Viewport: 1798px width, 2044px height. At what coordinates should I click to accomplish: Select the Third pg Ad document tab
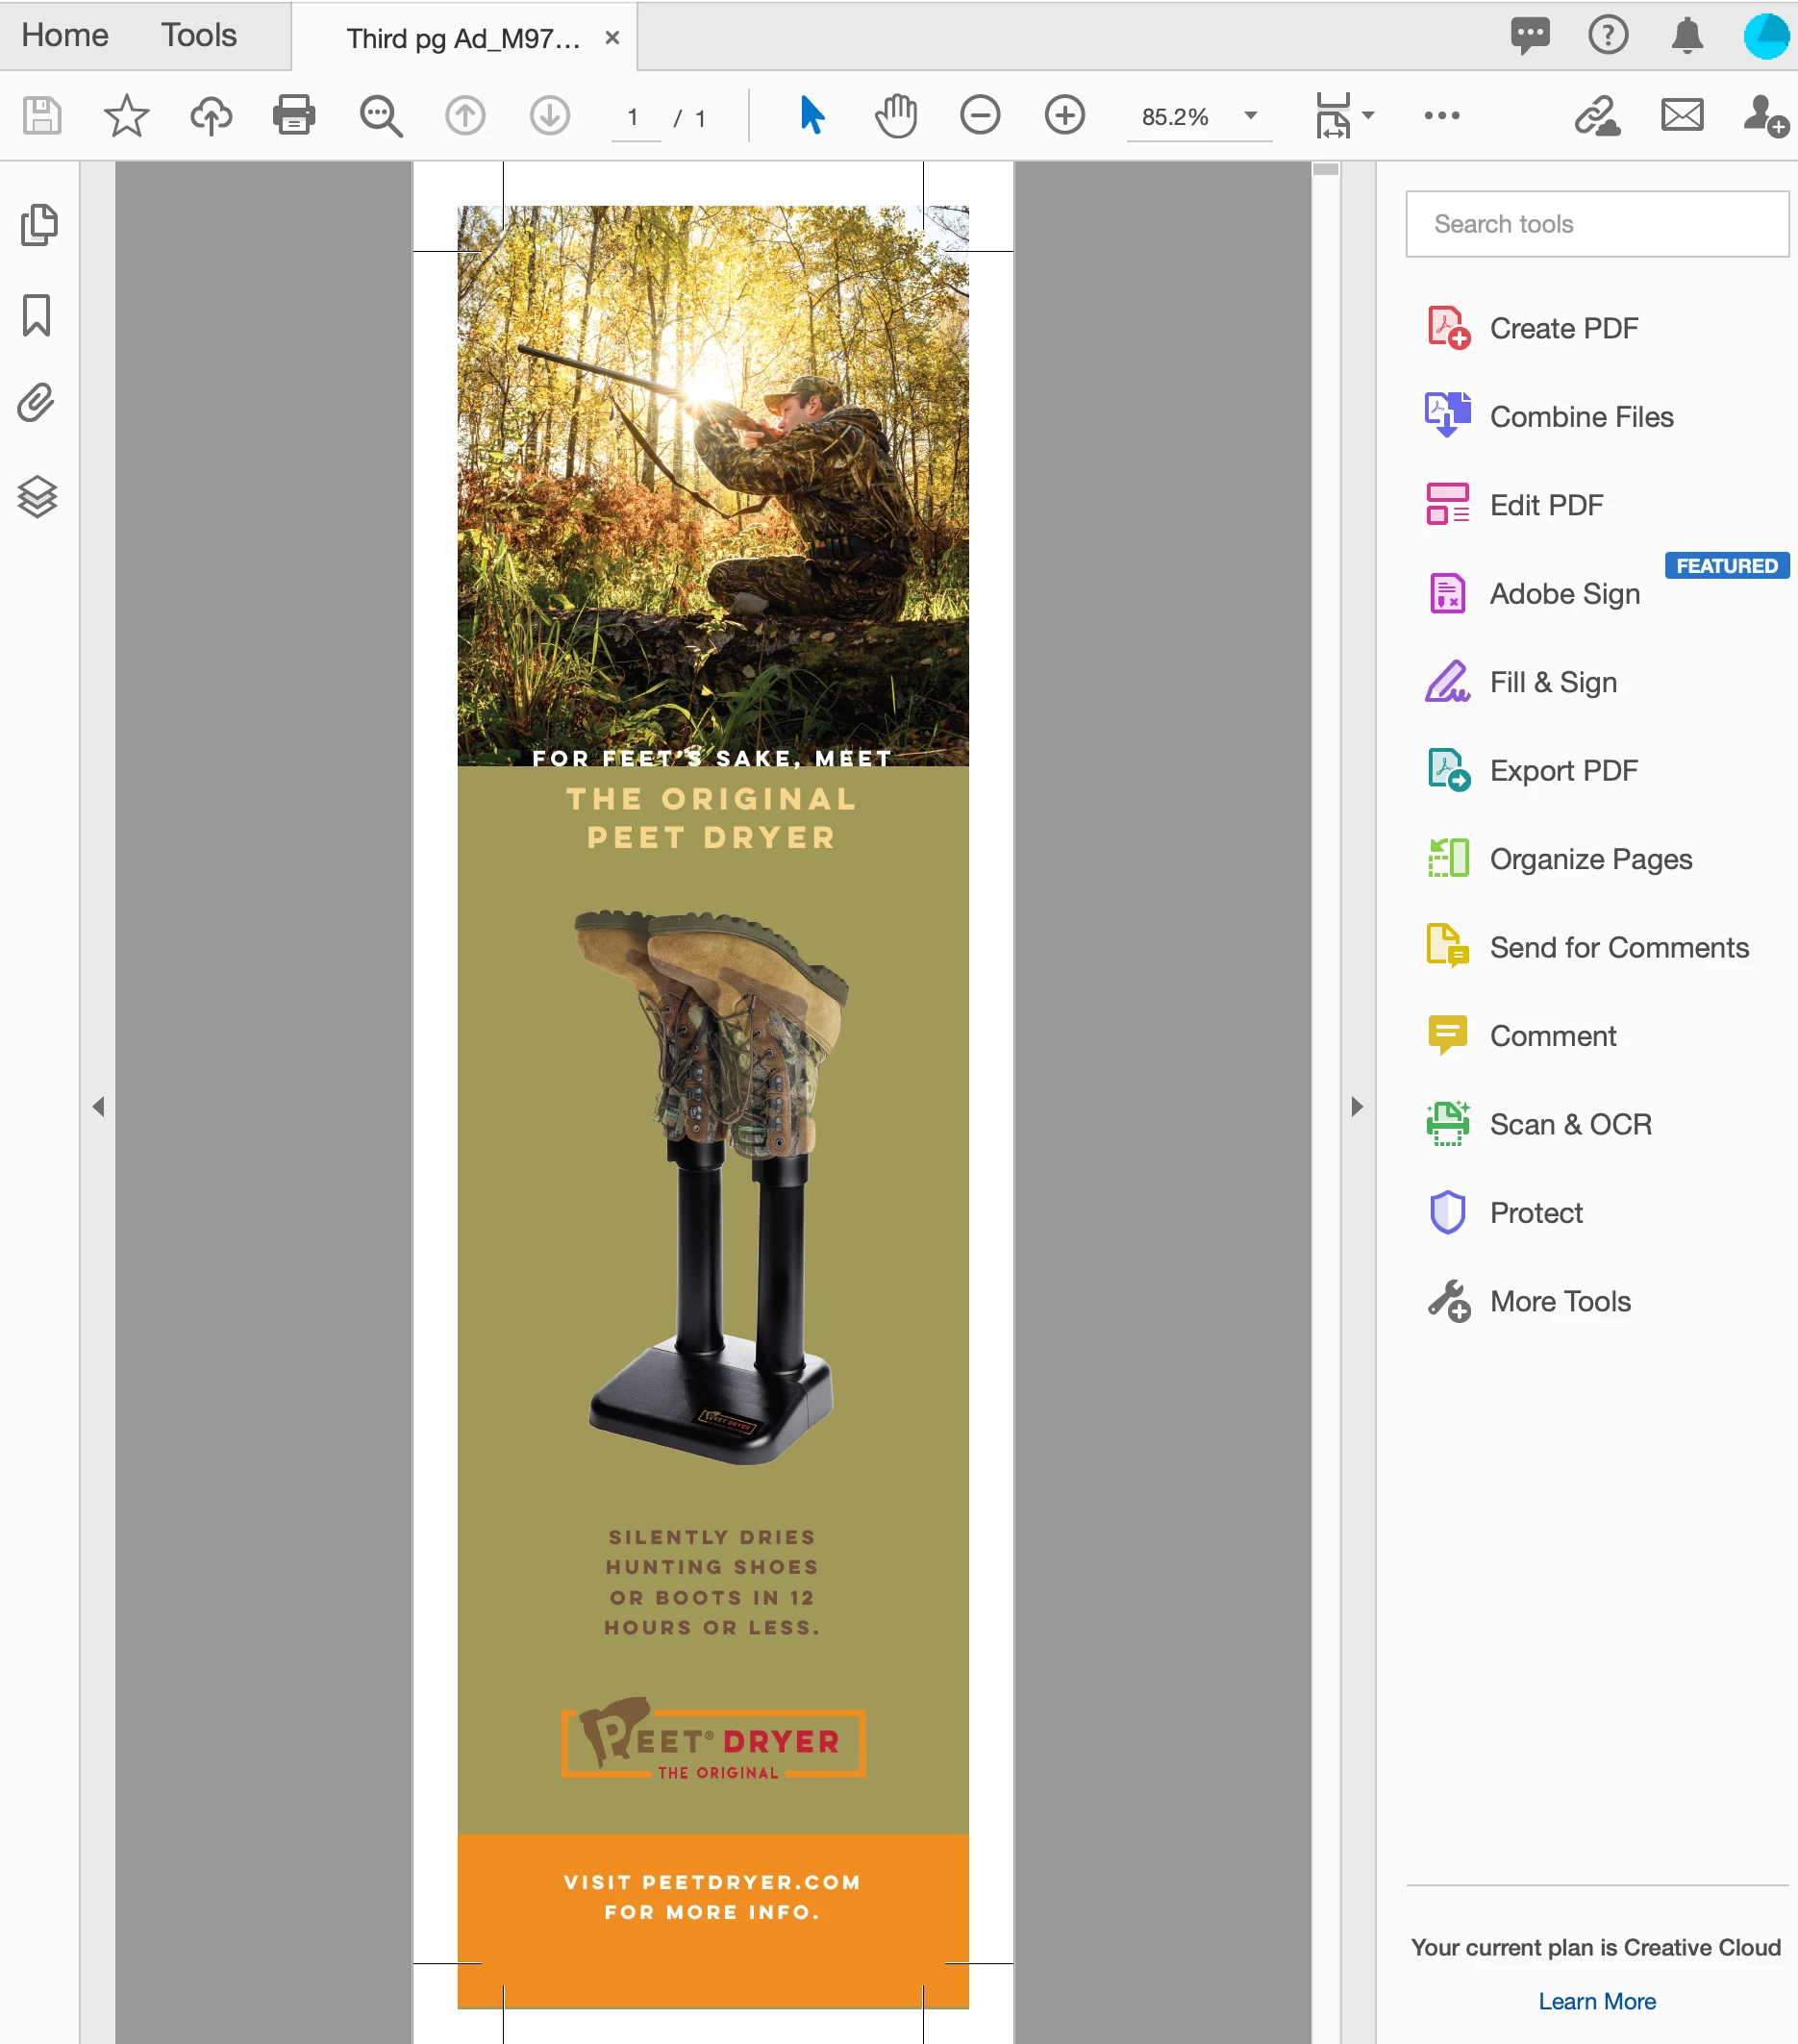pyautogui.click(x=463, y=39)
